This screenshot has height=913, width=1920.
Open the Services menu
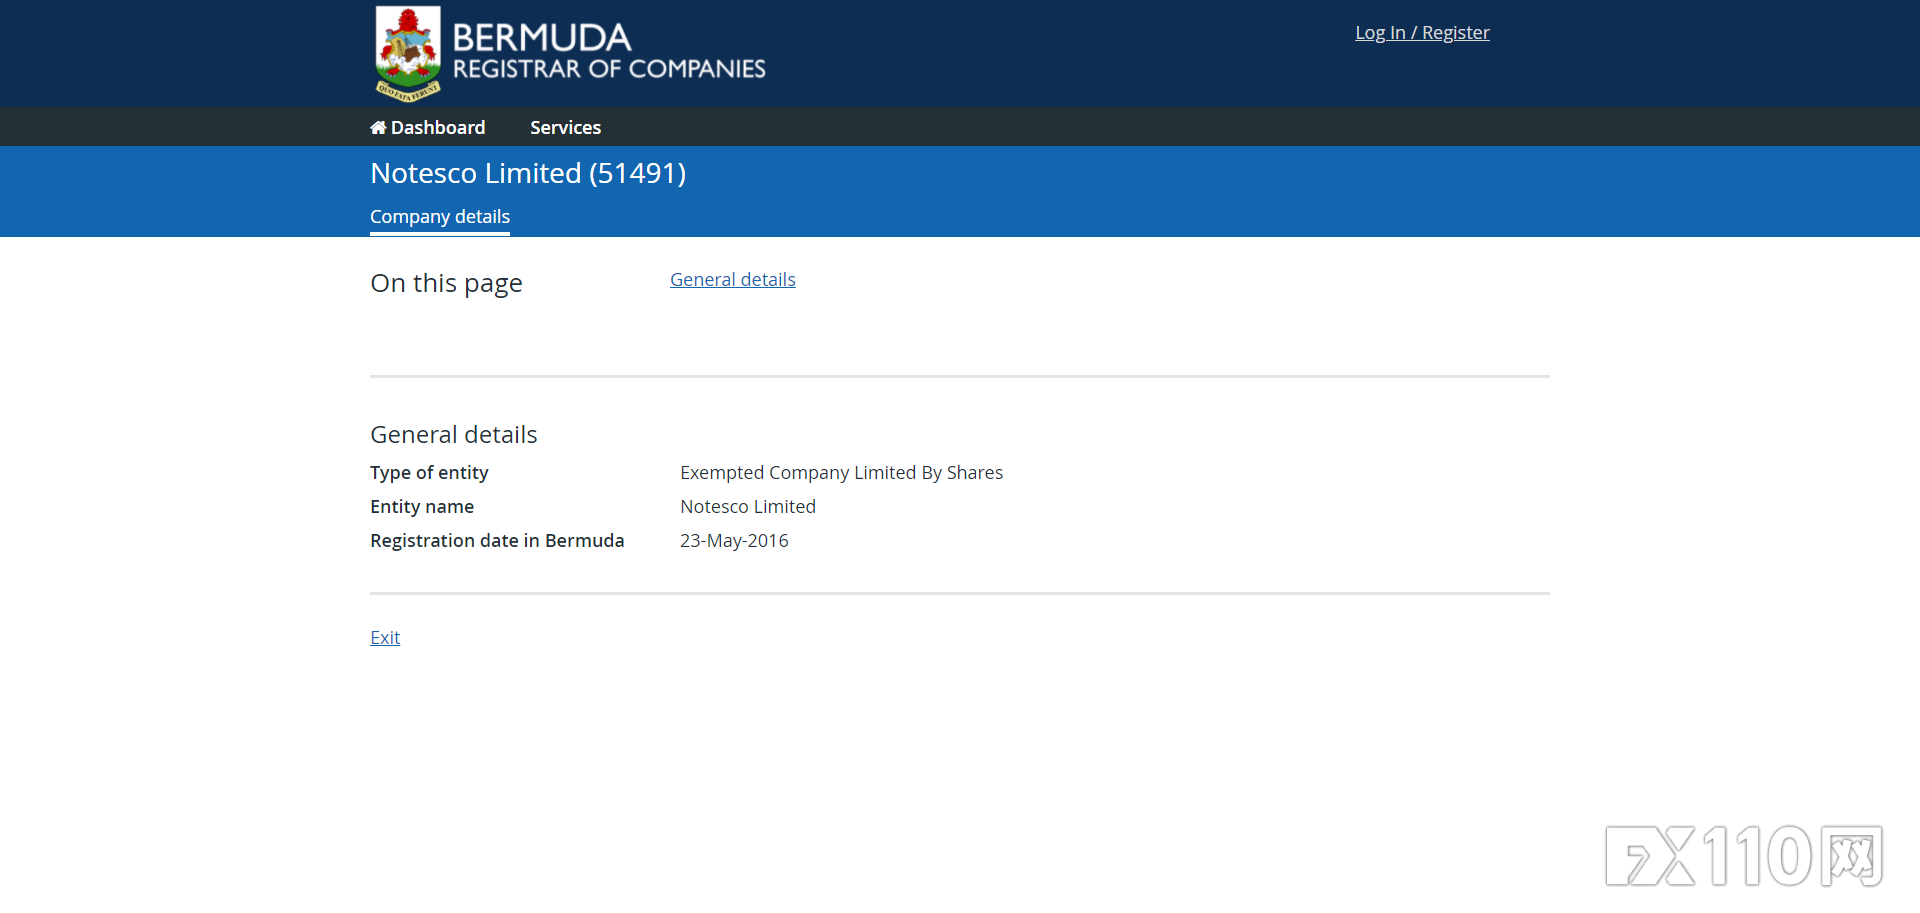[x=565, y=127]
